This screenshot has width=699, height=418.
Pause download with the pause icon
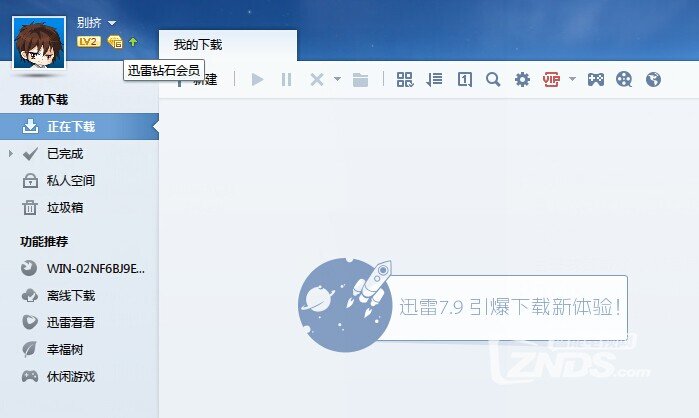tap(286, 80)
